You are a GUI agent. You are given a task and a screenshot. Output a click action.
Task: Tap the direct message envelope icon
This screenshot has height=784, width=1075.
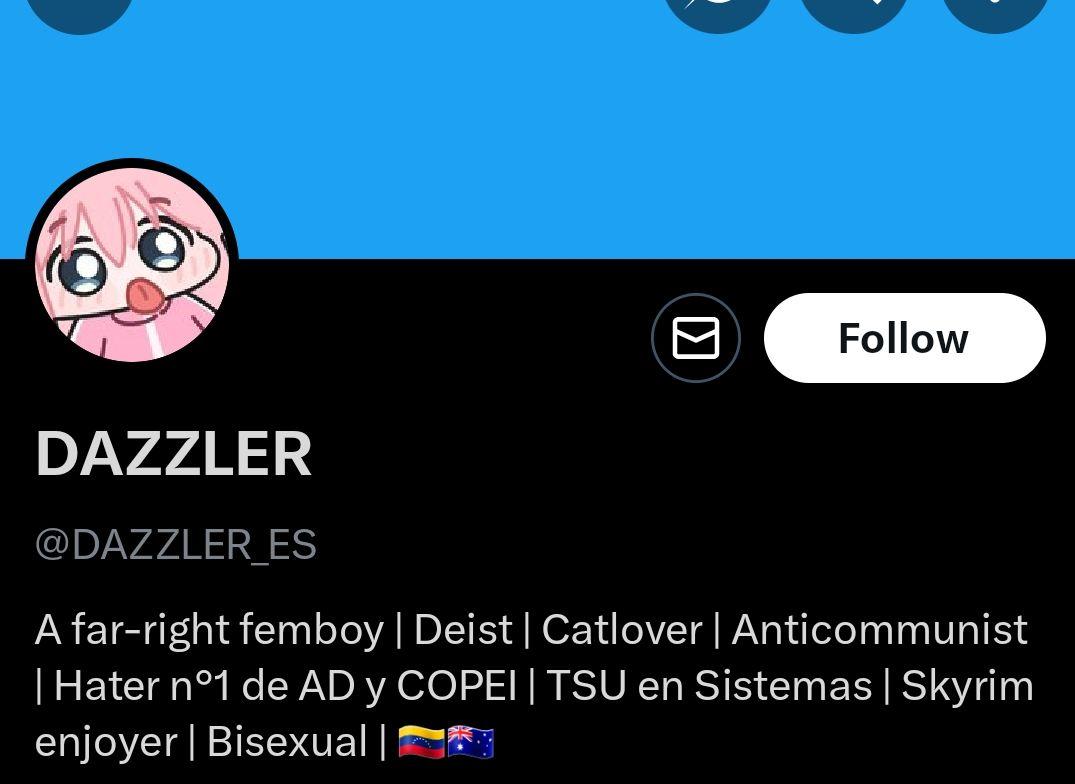(x=695, y=338)
